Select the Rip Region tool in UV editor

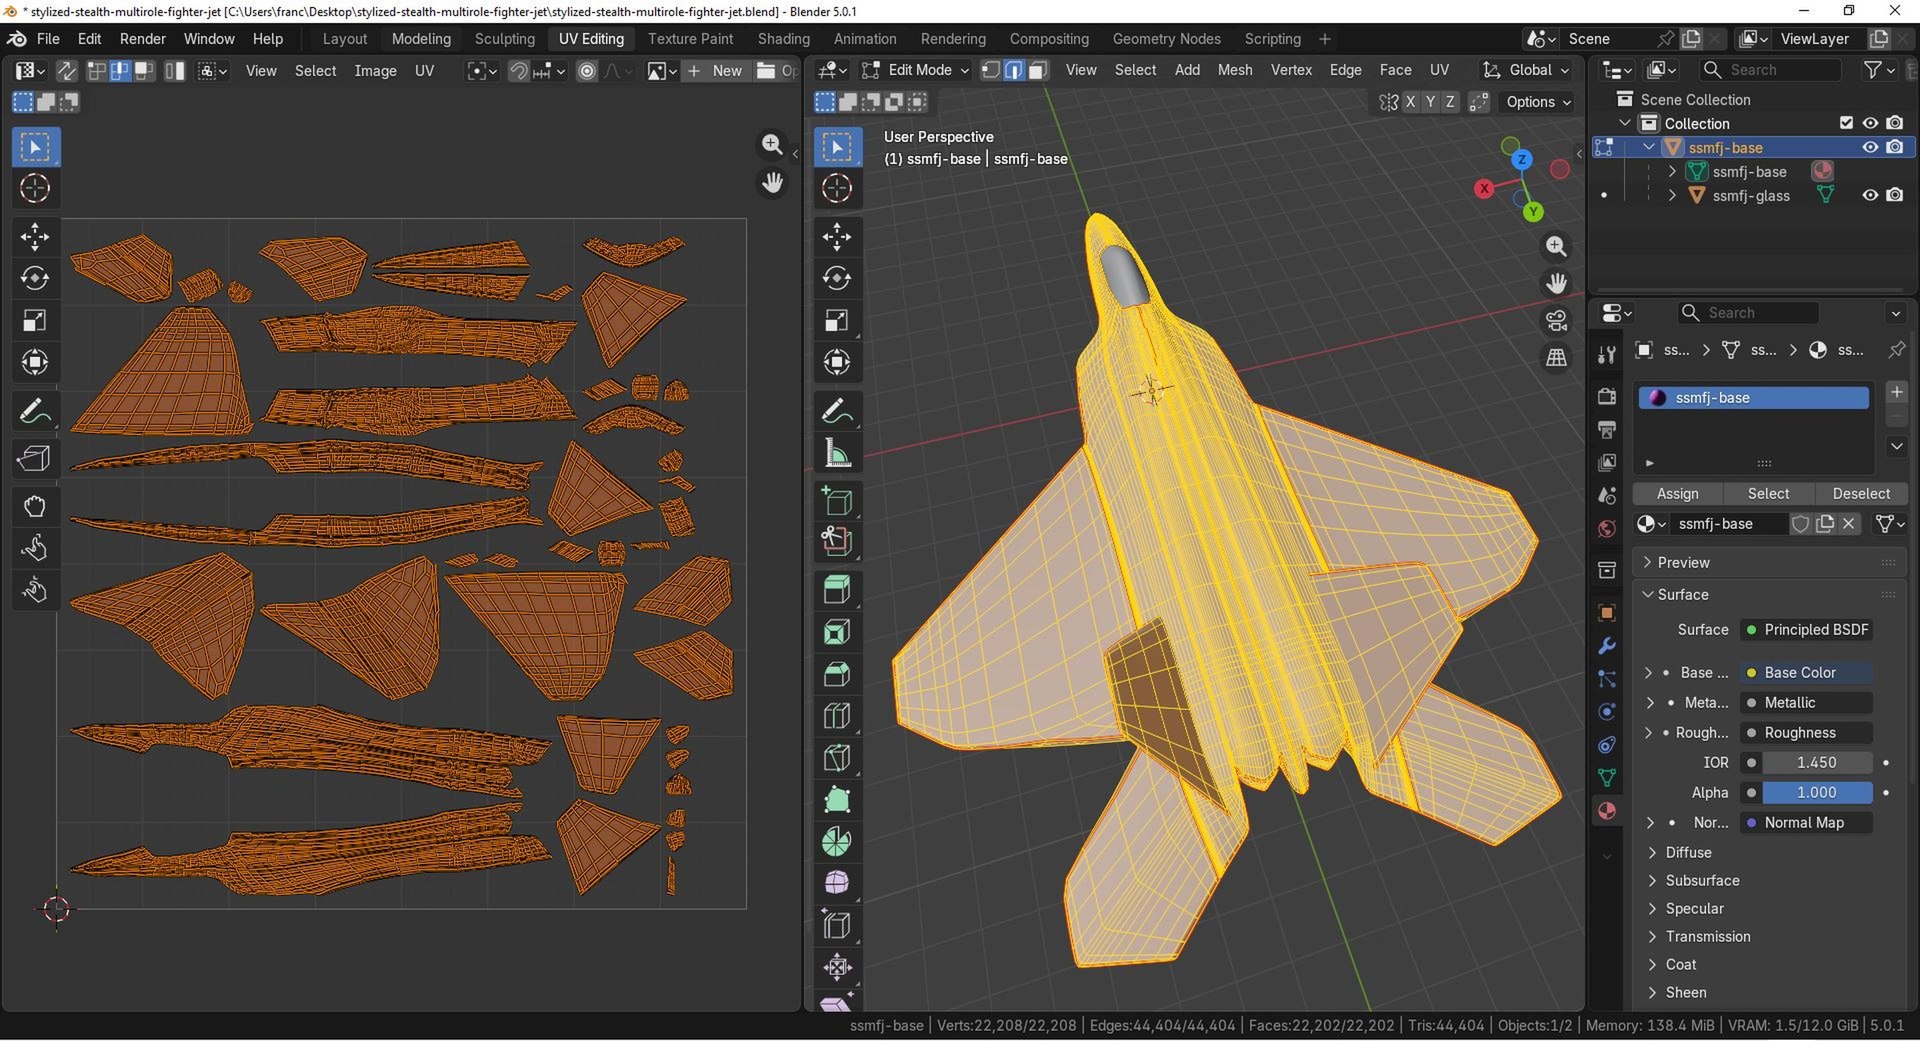click(x=35, y=459)
